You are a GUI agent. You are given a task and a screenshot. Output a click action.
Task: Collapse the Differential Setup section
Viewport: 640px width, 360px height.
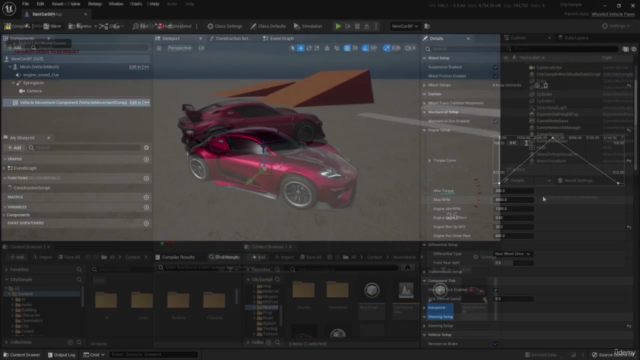pos(424,245)
